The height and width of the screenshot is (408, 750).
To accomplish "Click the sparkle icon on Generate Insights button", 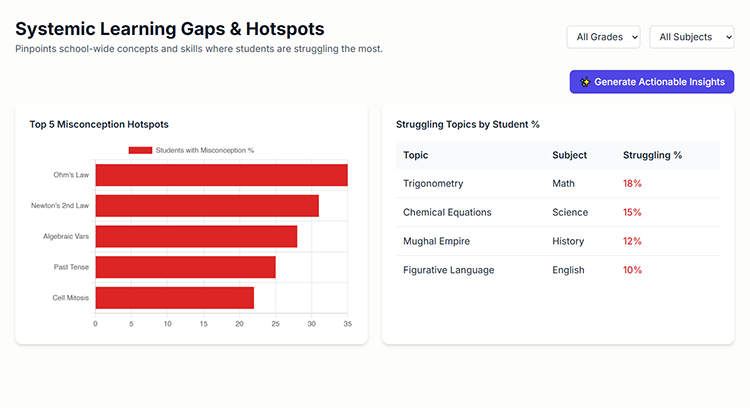I will point(585,82).
